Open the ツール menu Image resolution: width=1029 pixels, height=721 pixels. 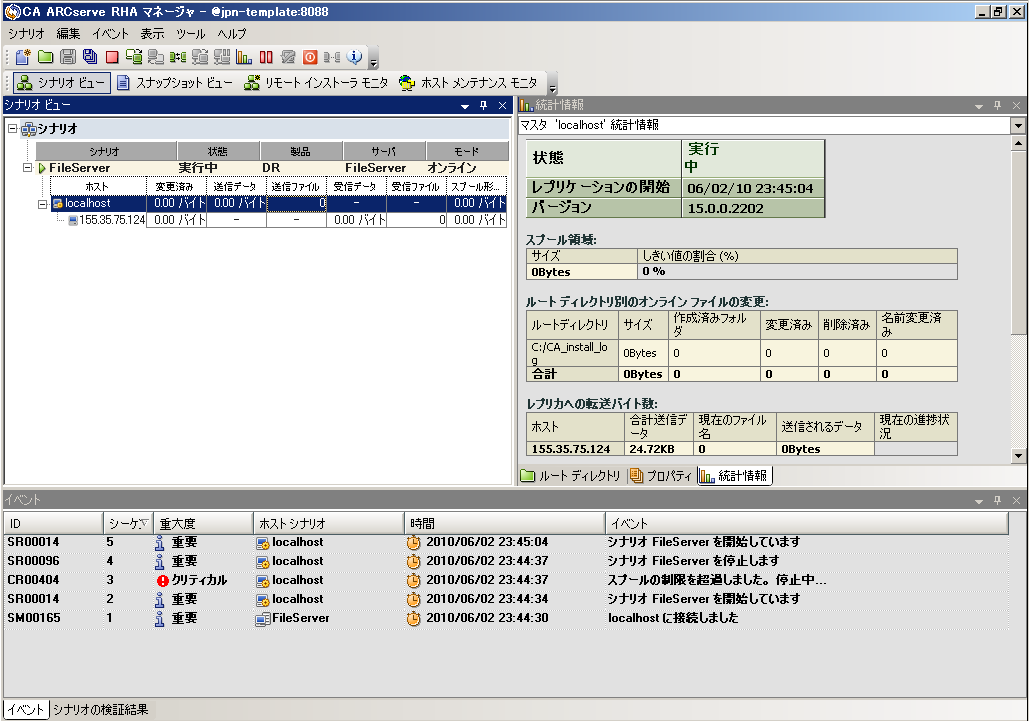(189, 34)
